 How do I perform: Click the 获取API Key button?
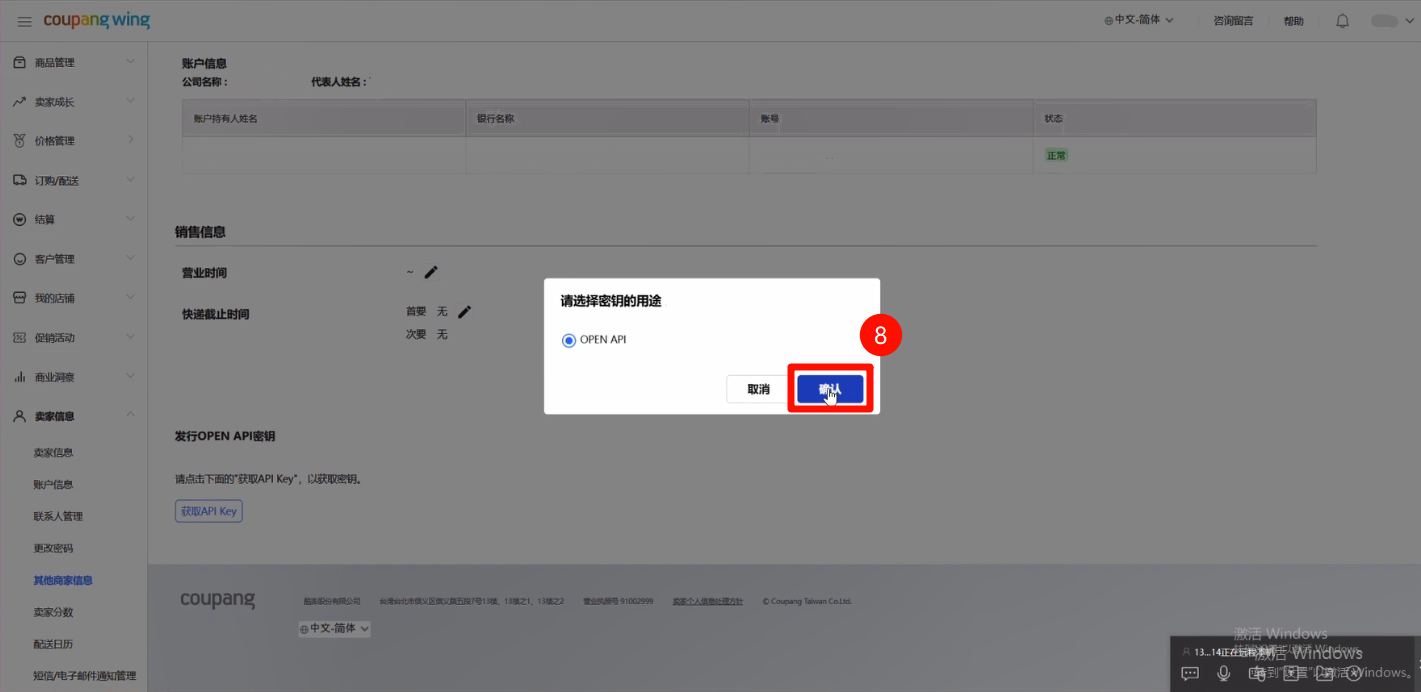[208, 511]
